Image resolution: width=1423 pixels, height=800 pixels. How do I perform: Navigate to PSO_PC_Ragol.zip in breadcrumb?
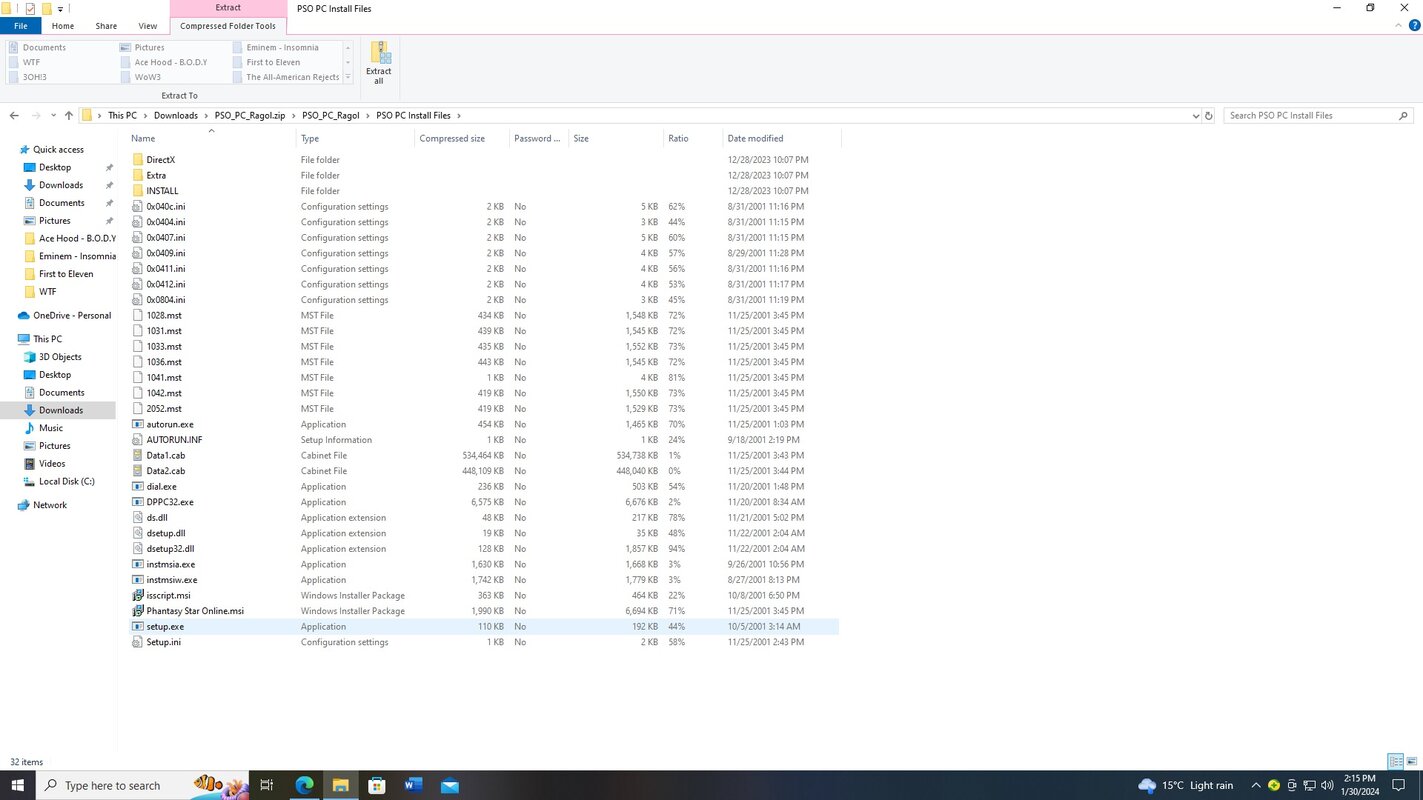click(x=249, y=116)
